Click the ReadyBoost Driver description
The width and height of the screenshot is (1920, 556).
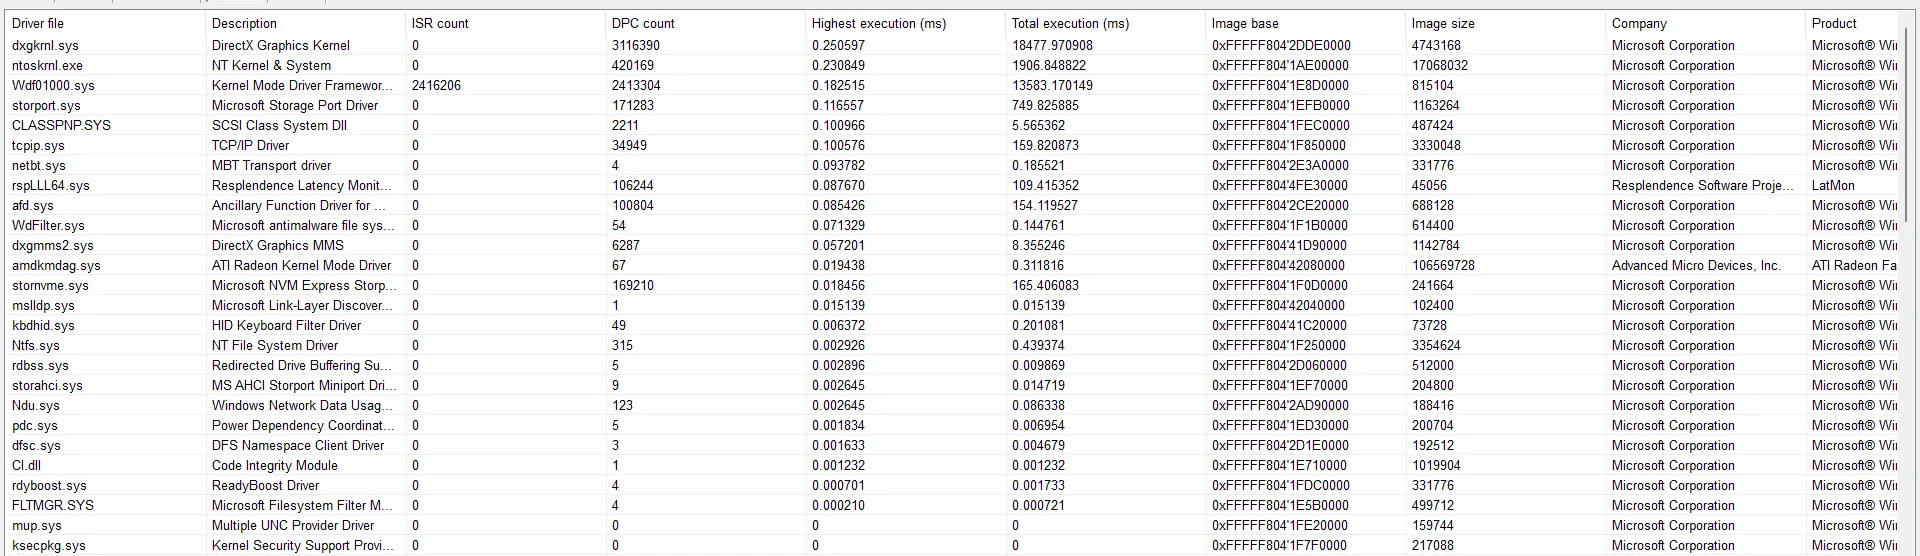tap(266, 485)
